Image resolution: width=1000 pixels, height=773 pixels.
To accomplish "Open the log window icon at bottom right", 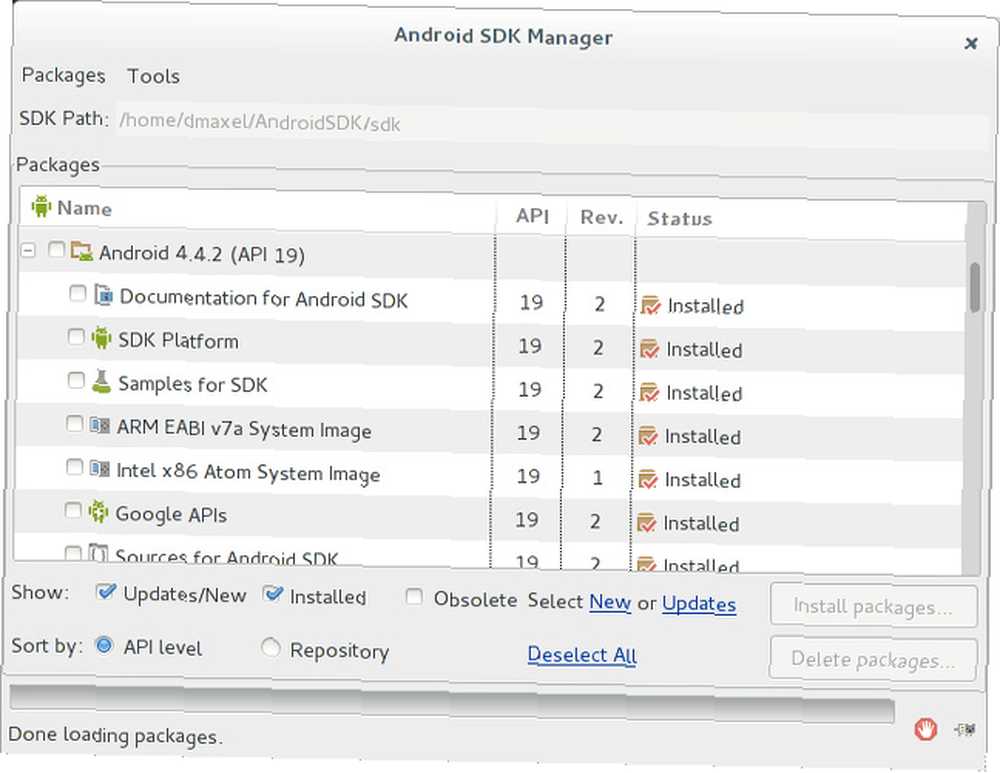I will (965, 729).
